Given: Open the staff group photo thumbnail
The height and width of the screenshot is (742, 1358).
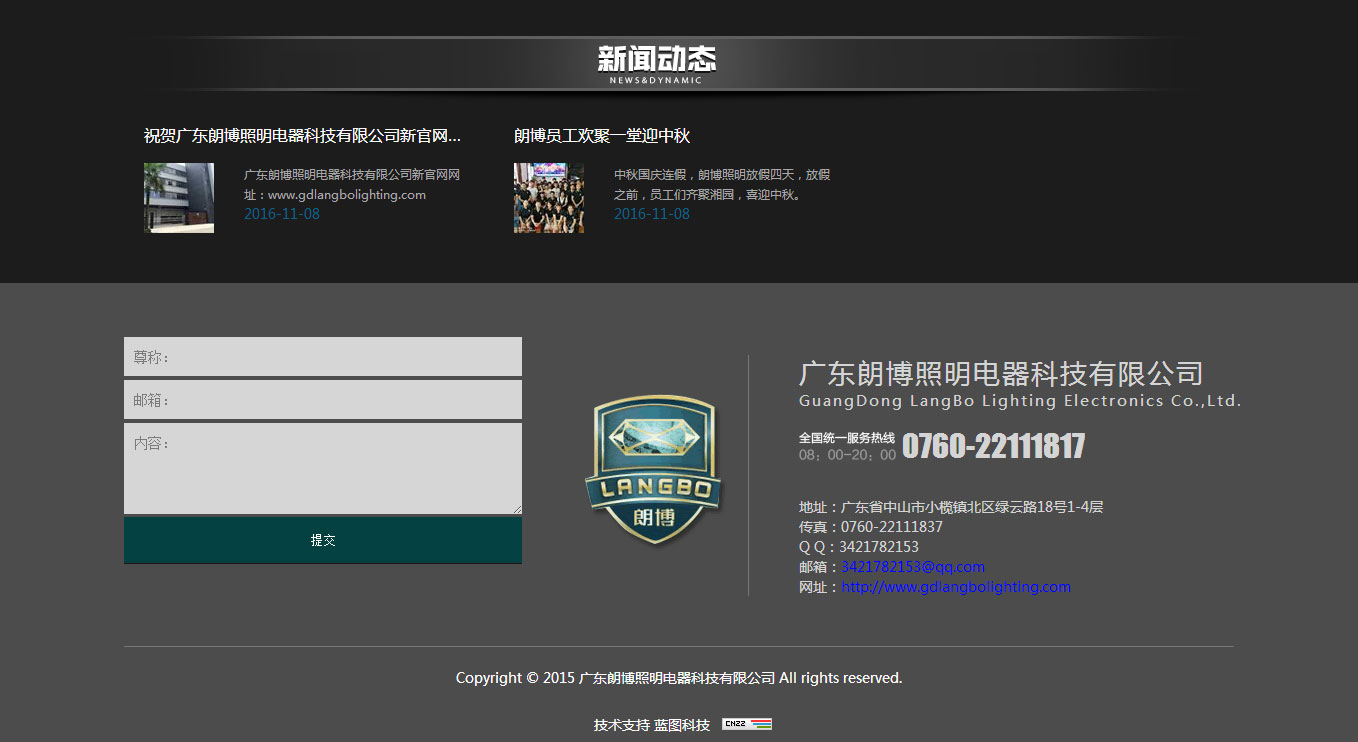Looking at the screenshot, I should click(x=549, y=198).
